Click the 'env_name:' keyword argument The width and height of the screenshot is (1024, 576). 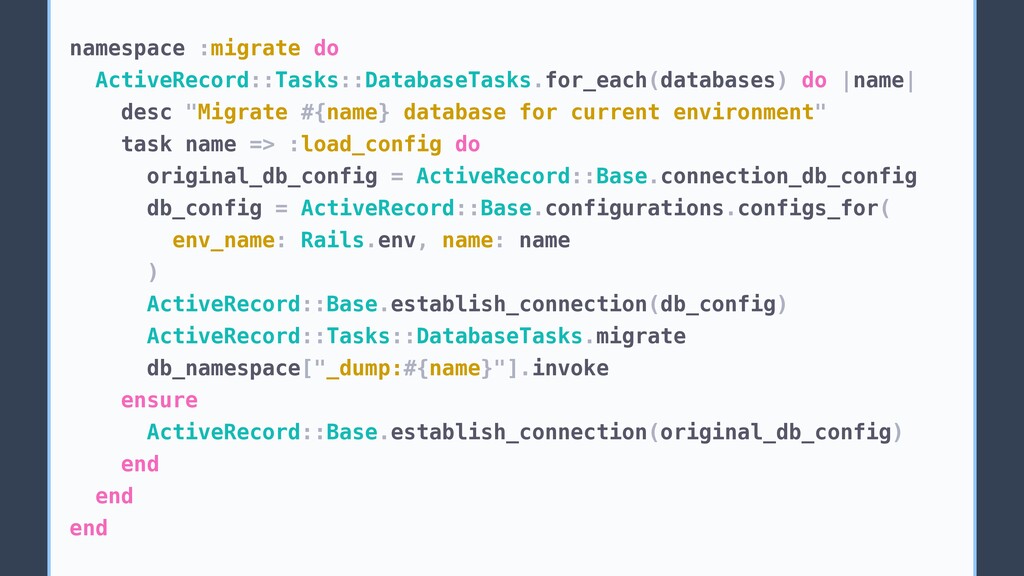[x=229, y=240]
